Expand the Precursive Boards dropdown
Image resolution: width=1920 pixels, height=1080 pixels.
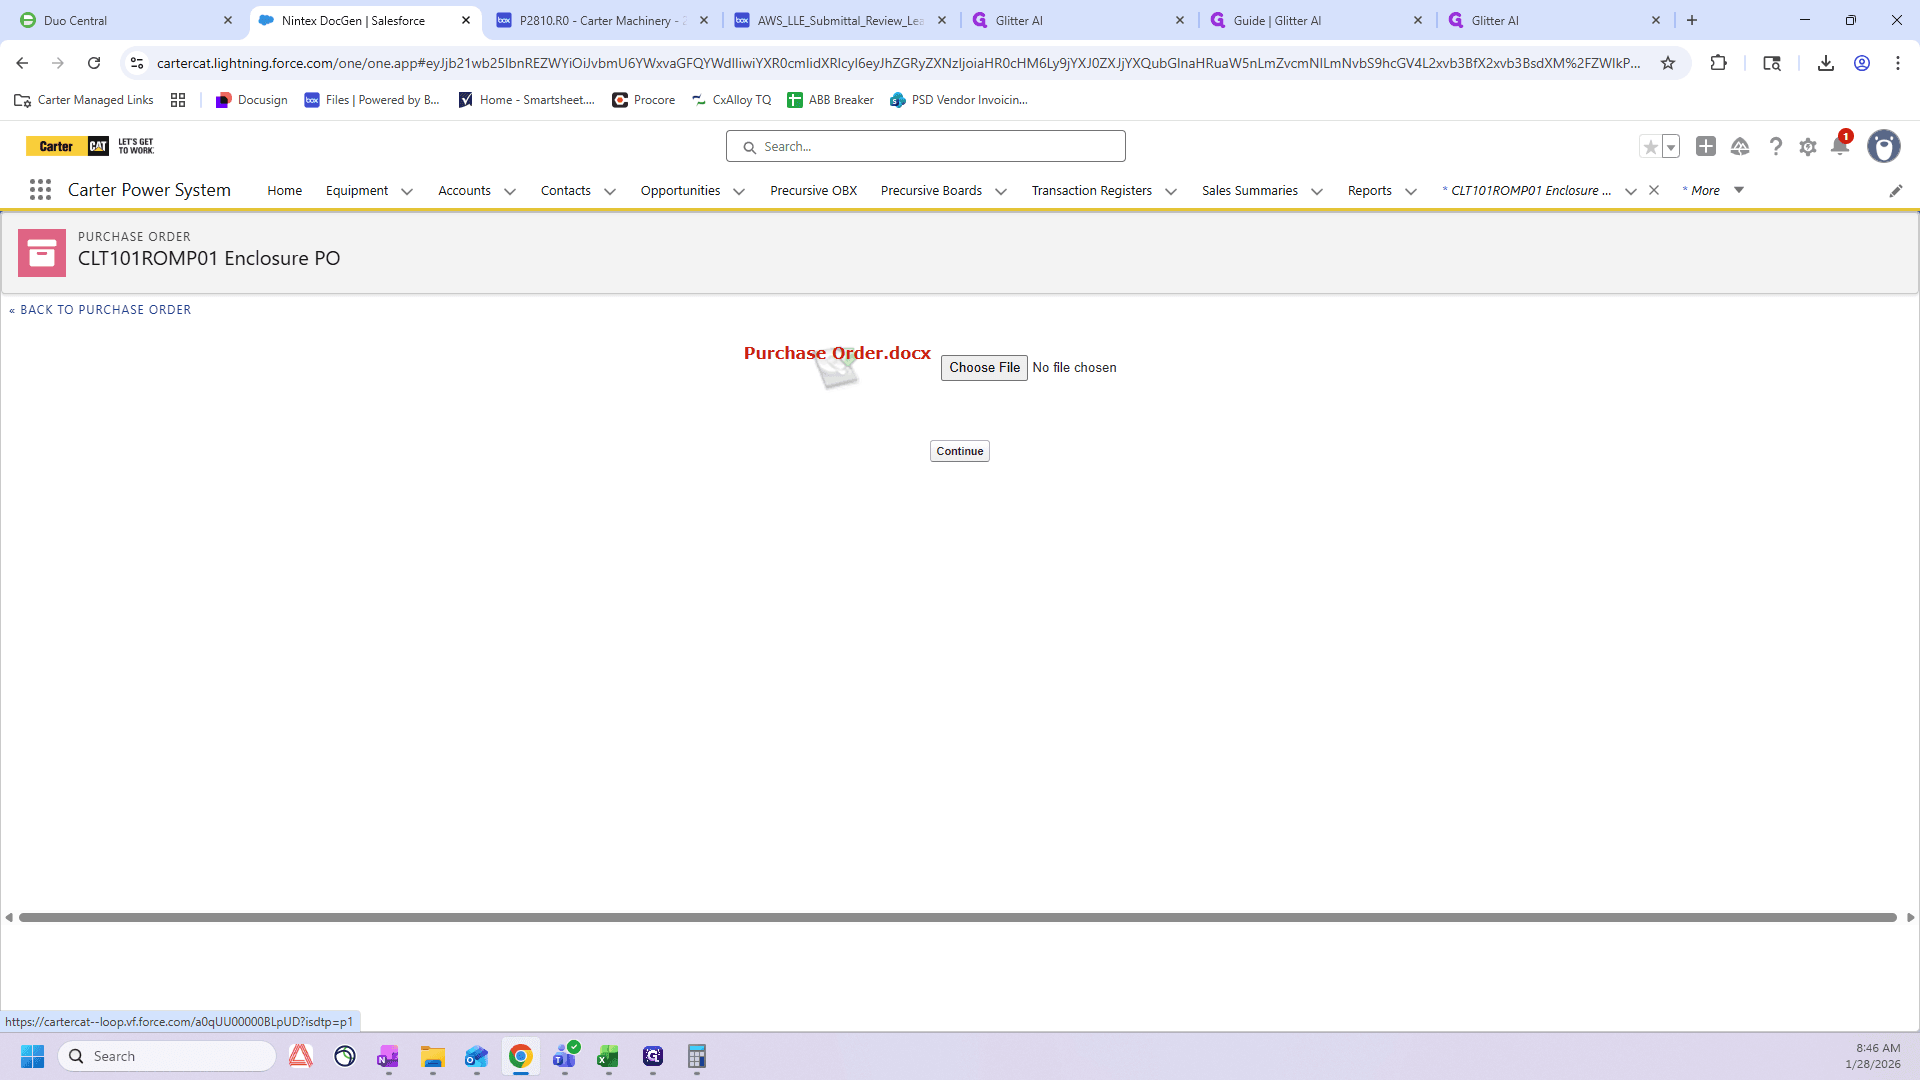click(1001, 191)
